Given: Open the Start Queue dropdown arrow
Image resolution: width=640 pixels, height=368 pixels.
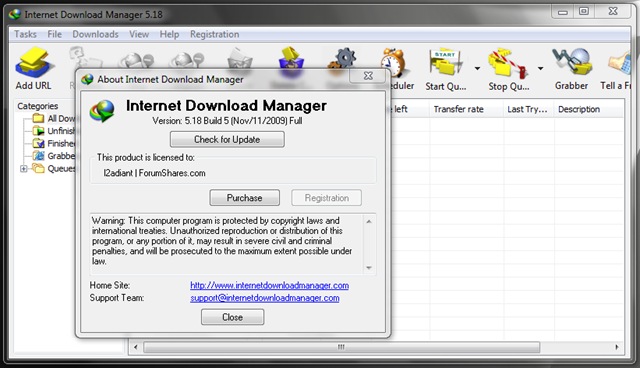Looking at the screenshot, I should (477, 68).
